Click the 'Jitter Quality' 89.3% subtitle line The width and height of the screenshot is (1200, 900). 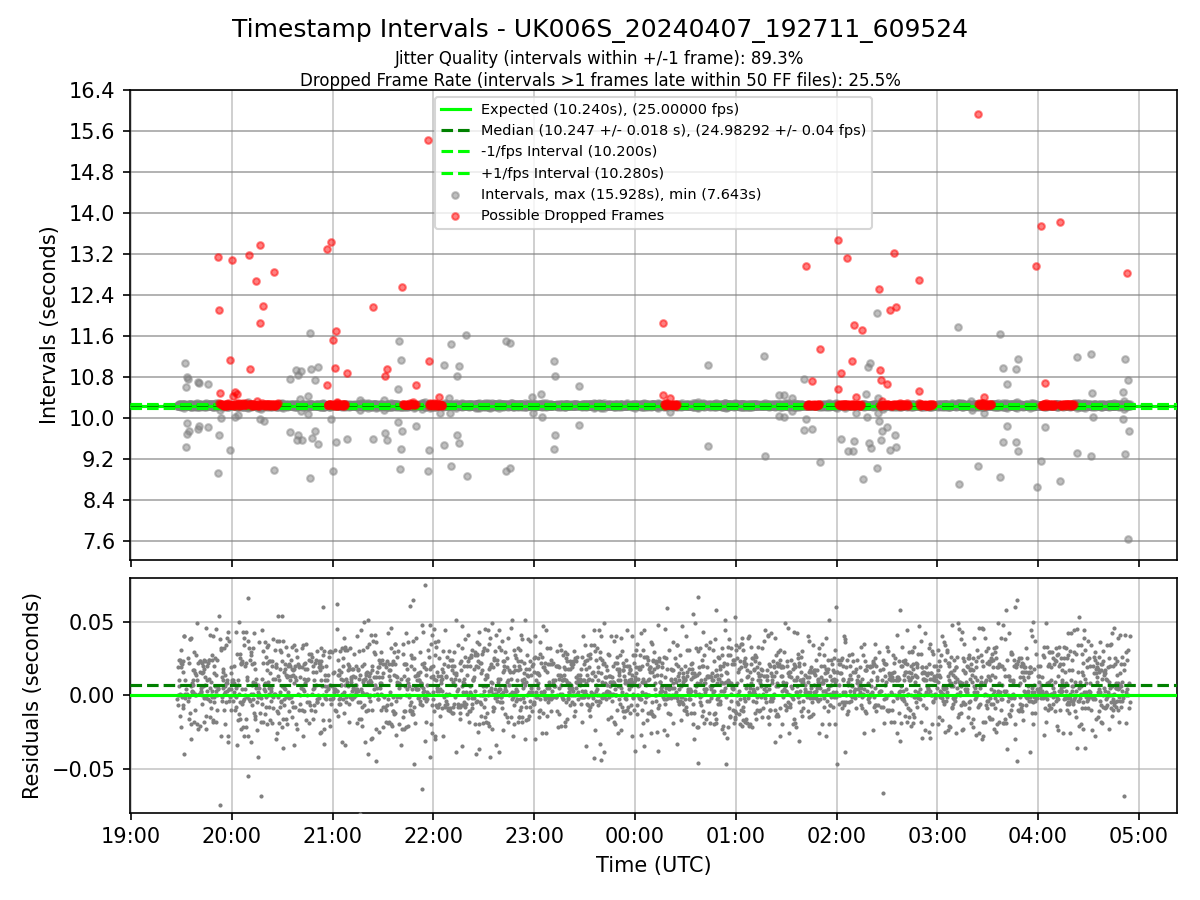click(599, 58)
